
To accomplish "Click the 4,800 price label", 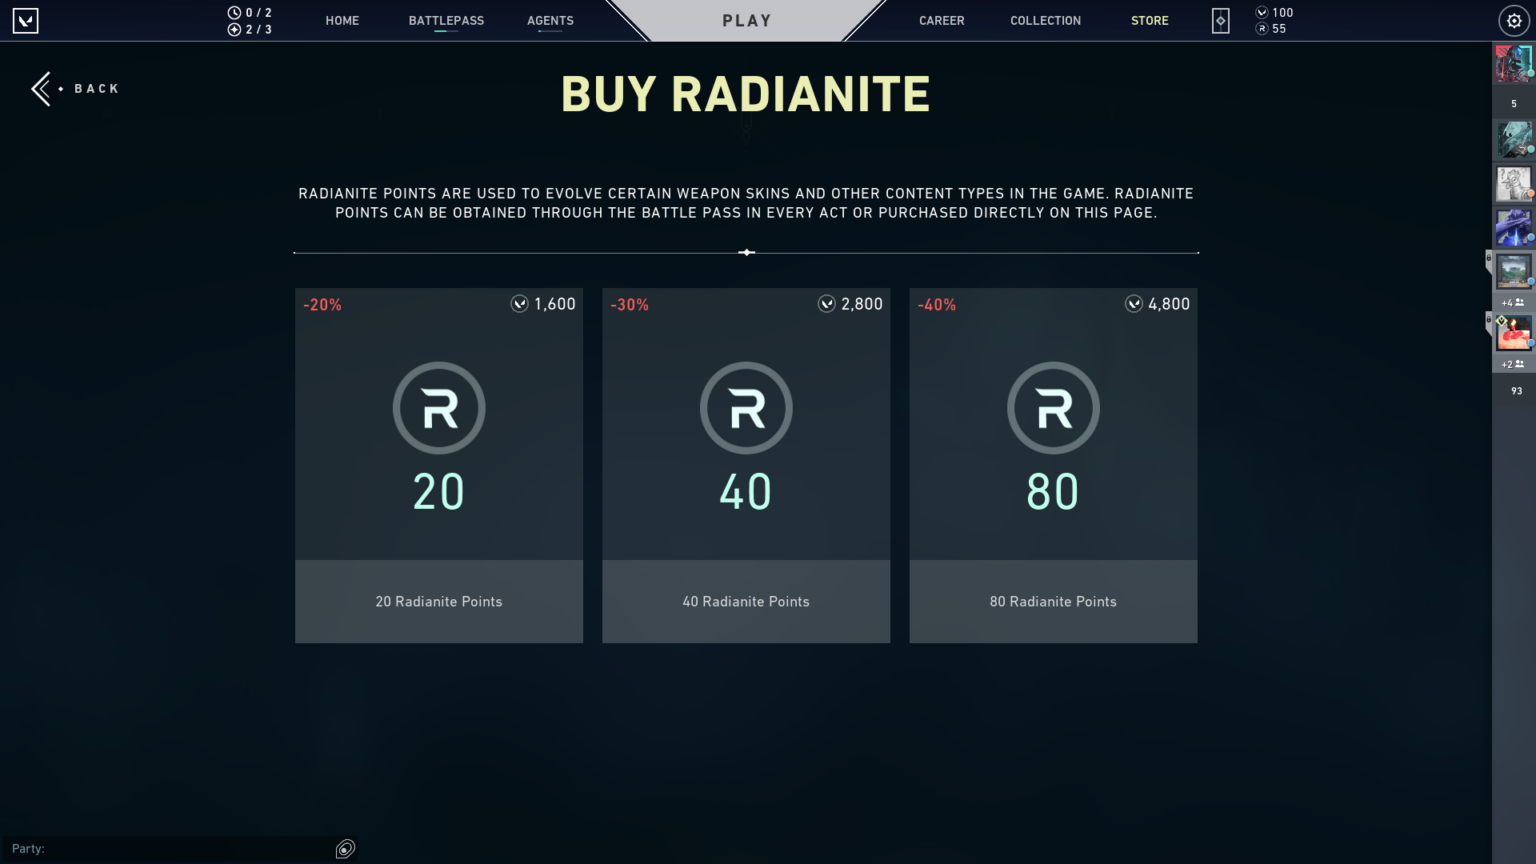I will pos(1169,304).
